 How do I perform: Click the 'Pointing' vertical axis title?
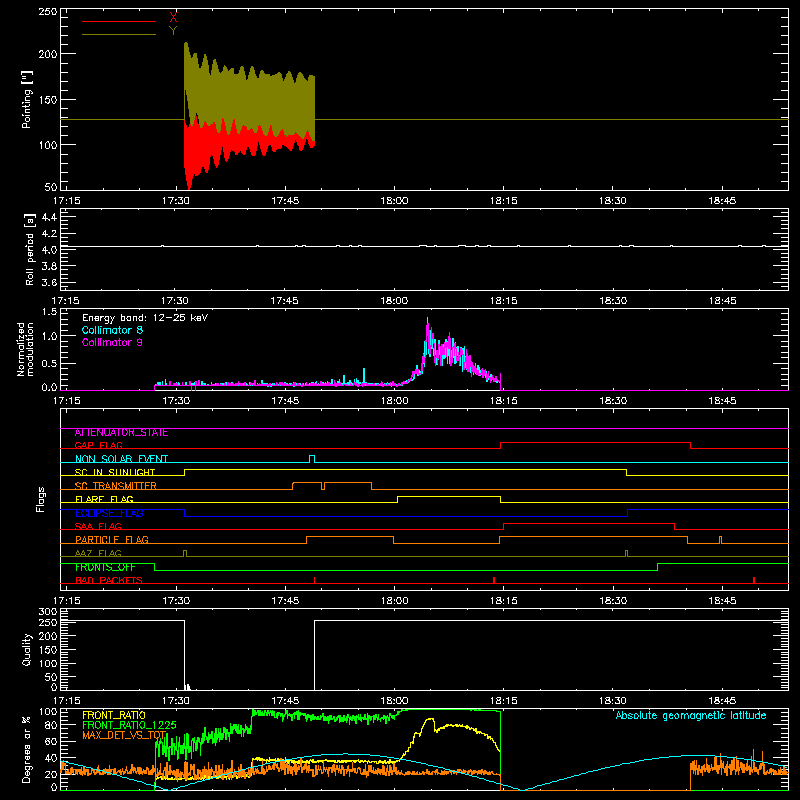coord(27,99)
